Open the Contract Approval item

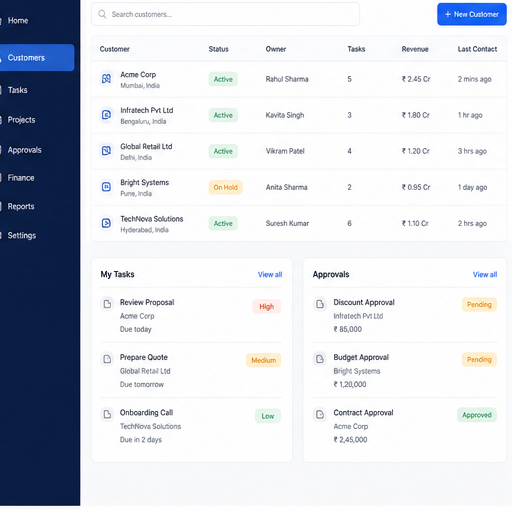[x=363, y=413]
